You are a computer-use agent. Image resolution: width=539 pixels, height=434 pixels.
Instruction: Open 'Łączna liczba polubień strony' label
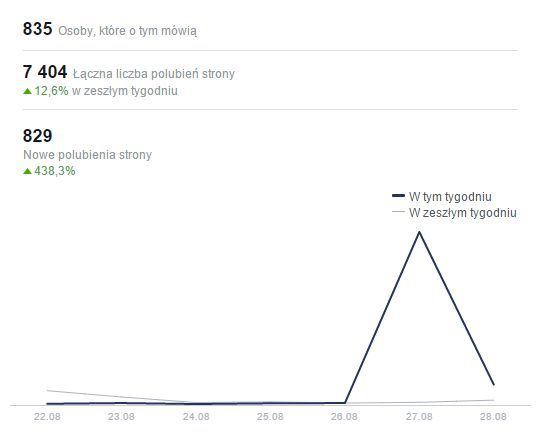click(x=154, y=74)
